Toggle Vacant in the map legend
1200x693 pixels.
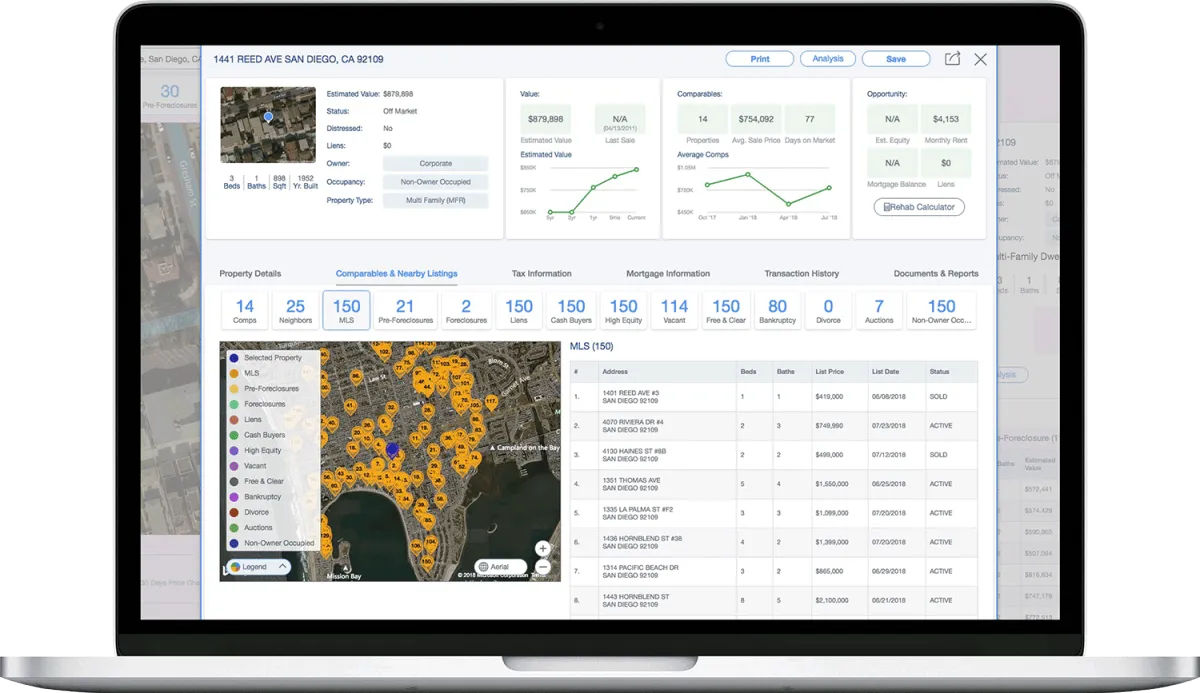(248, 466)
